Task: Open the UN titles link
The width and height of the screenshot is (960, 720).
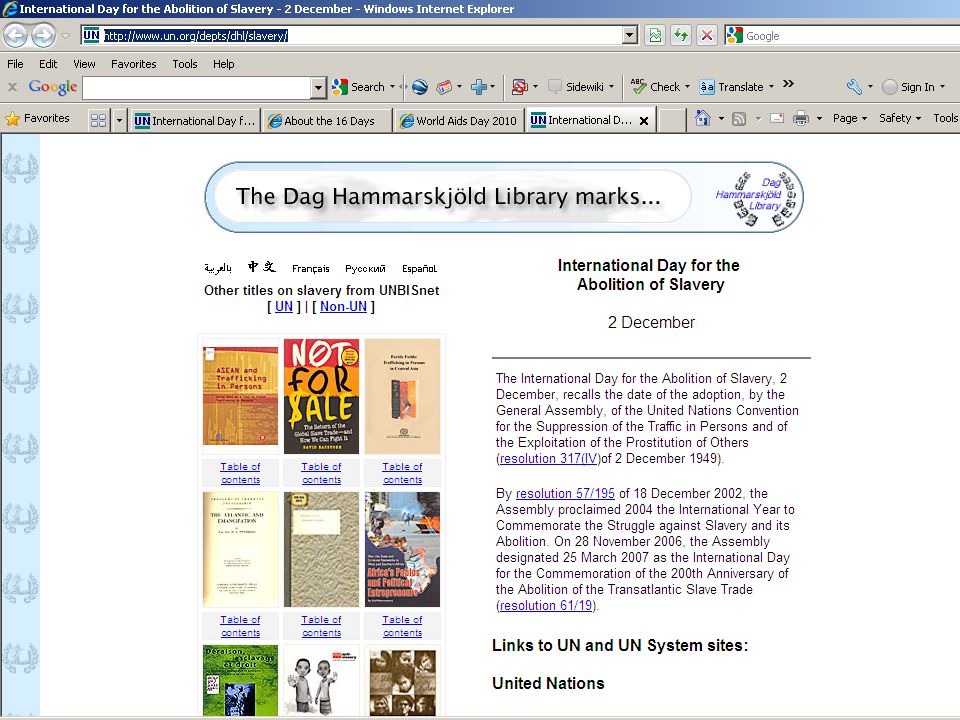Action: pos(283,306)
